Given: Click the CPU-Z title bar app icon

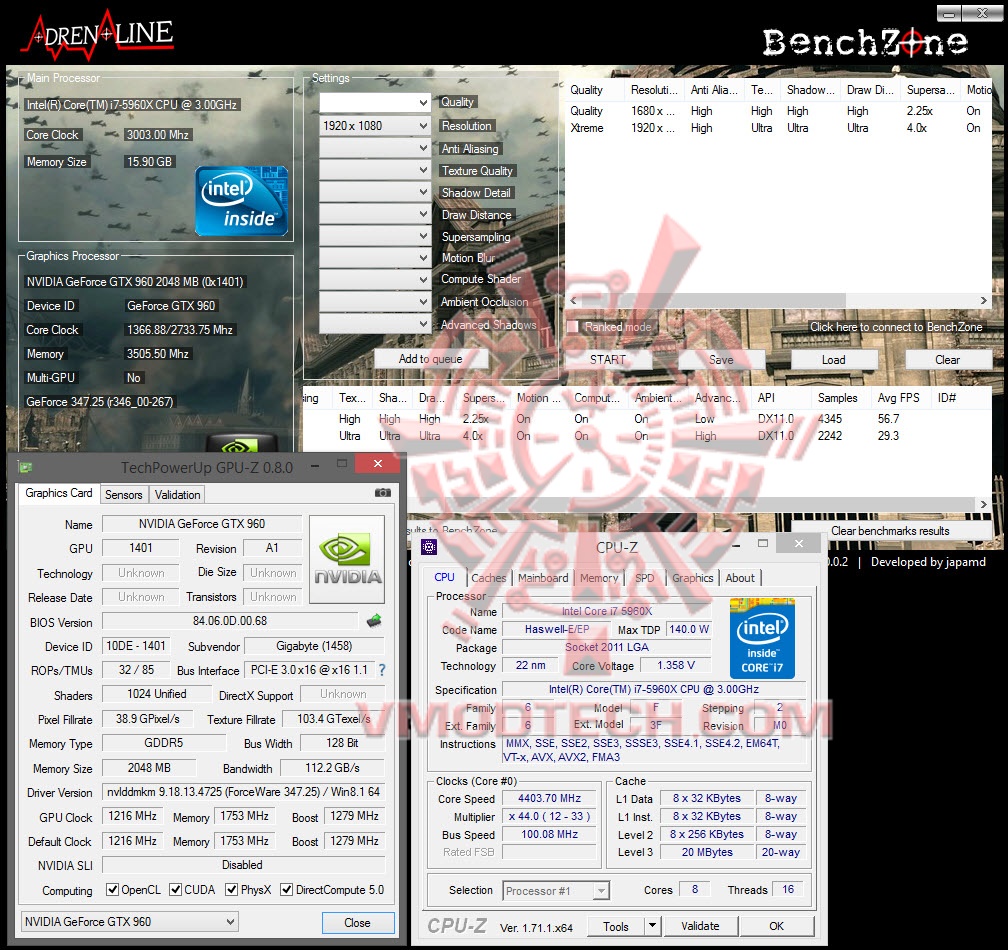Looking at the screenshot, I should [429, 547].
